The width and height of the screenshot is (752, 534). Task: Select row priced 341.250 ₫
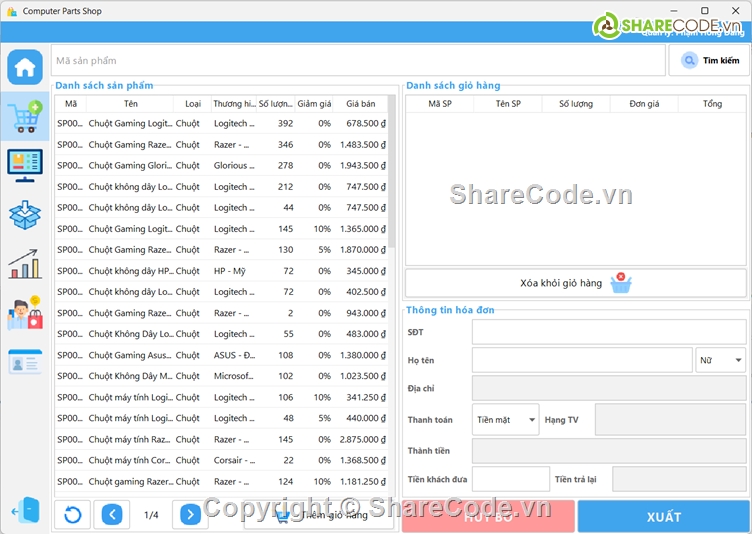pos(221,397)
